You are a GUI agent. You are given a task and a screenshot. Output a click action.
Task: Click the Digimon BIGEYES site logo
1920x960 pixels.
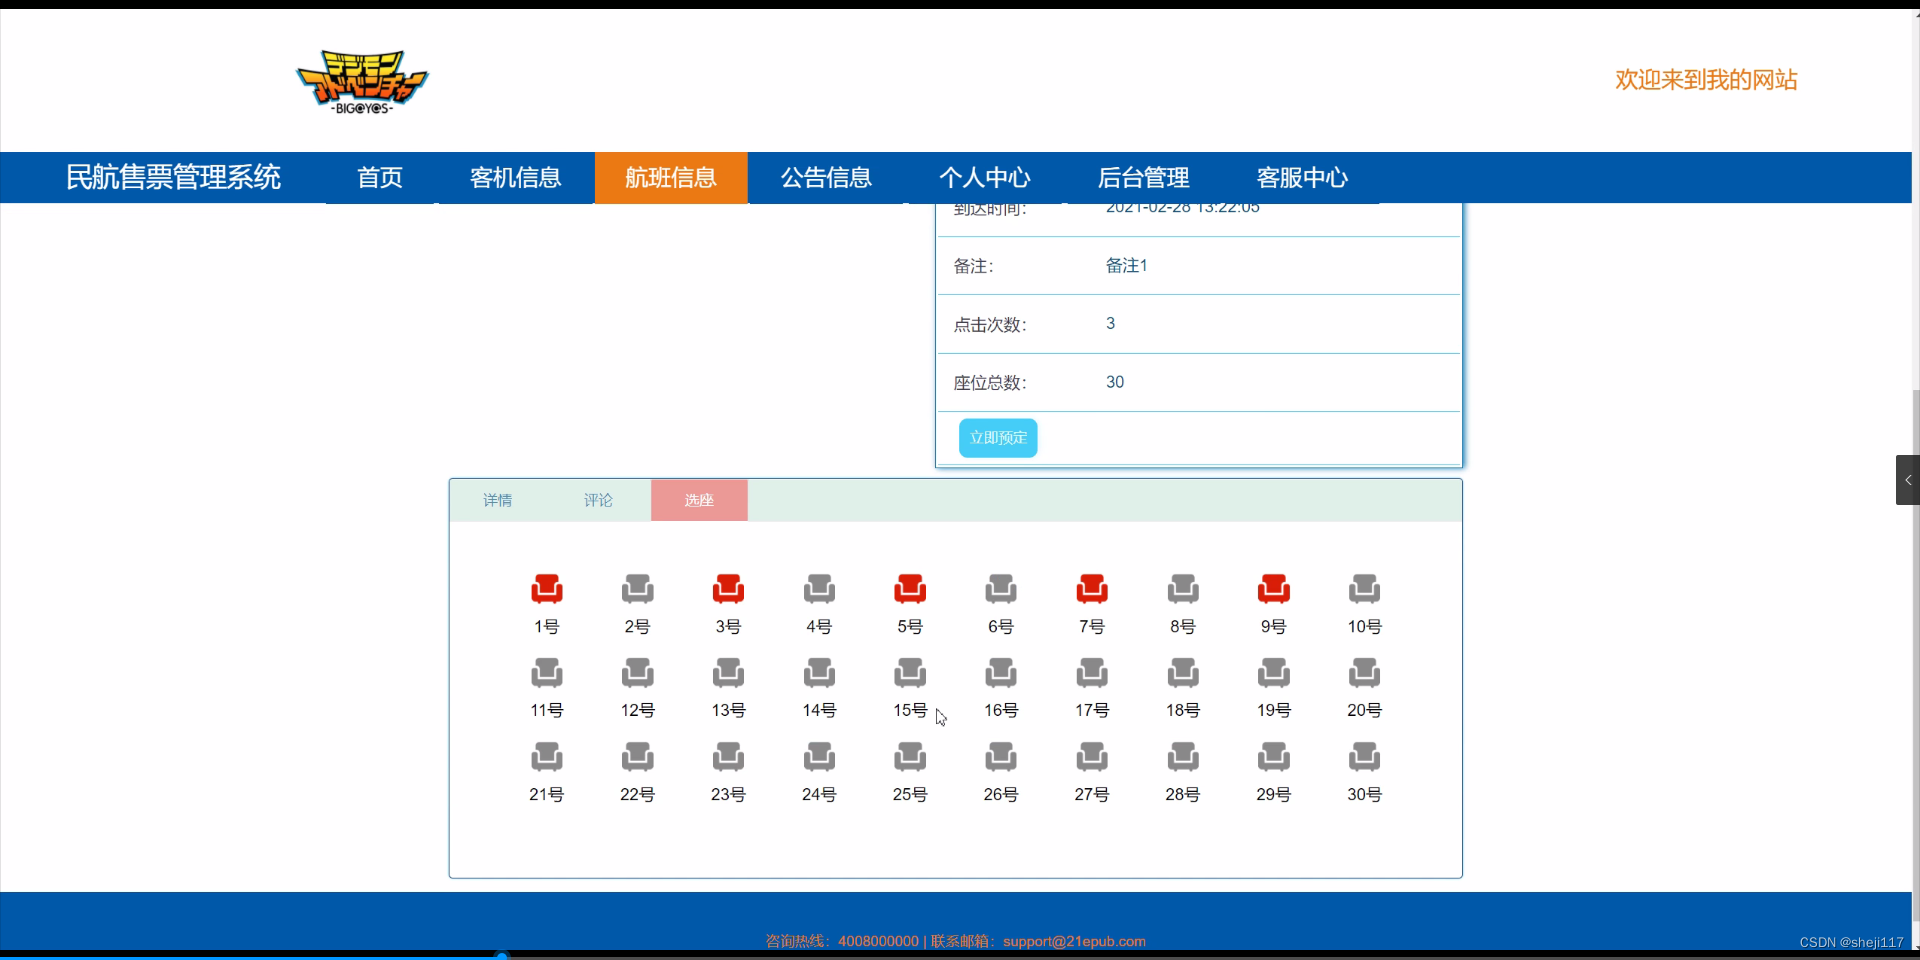pos(362,82)
